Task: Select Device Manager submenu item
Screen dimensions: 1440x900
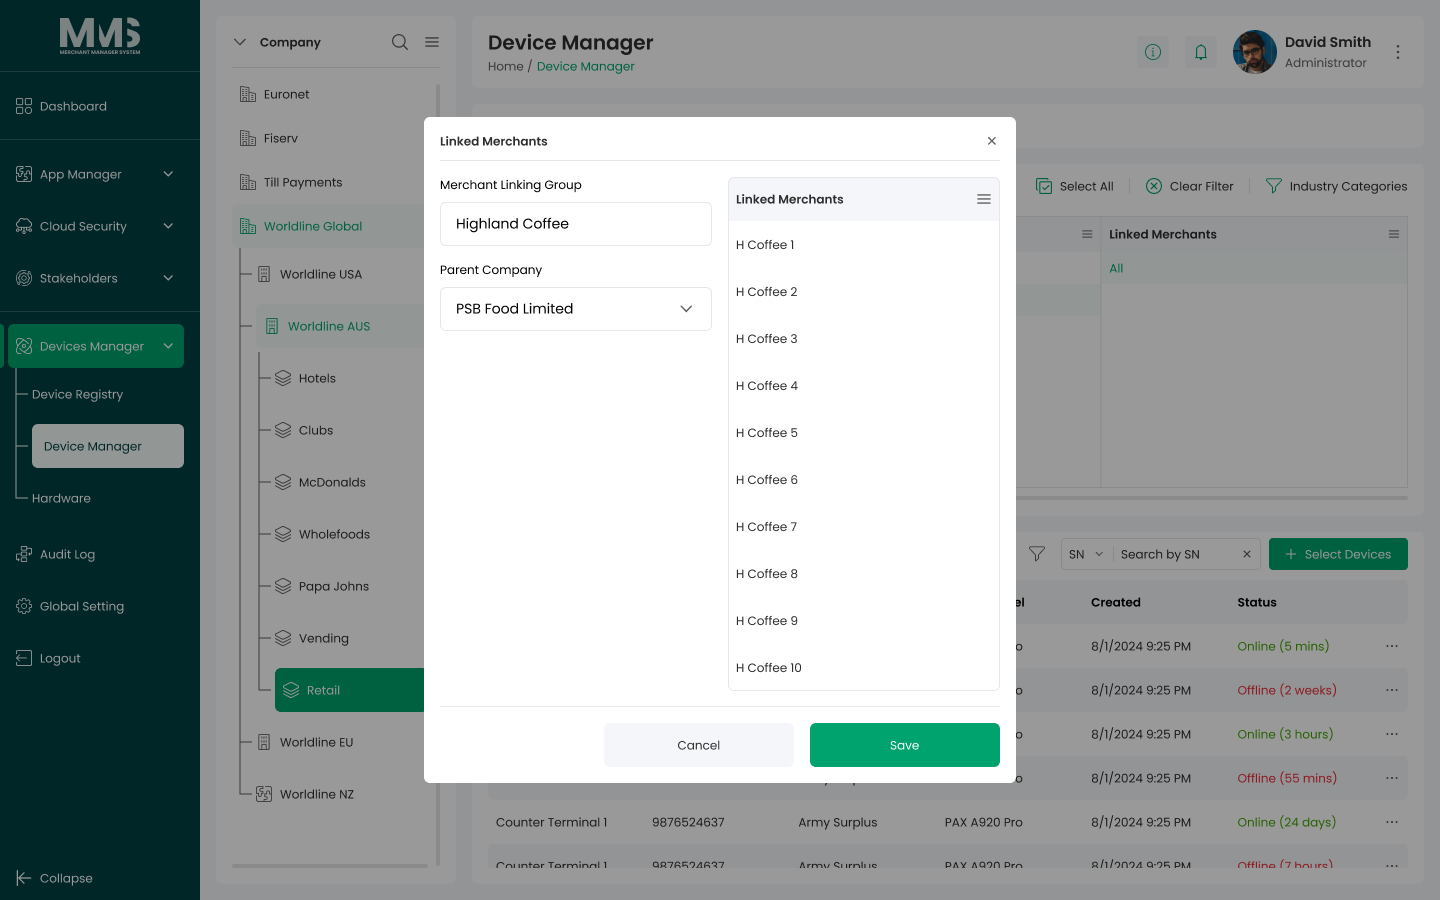Action: click(108, 446)
